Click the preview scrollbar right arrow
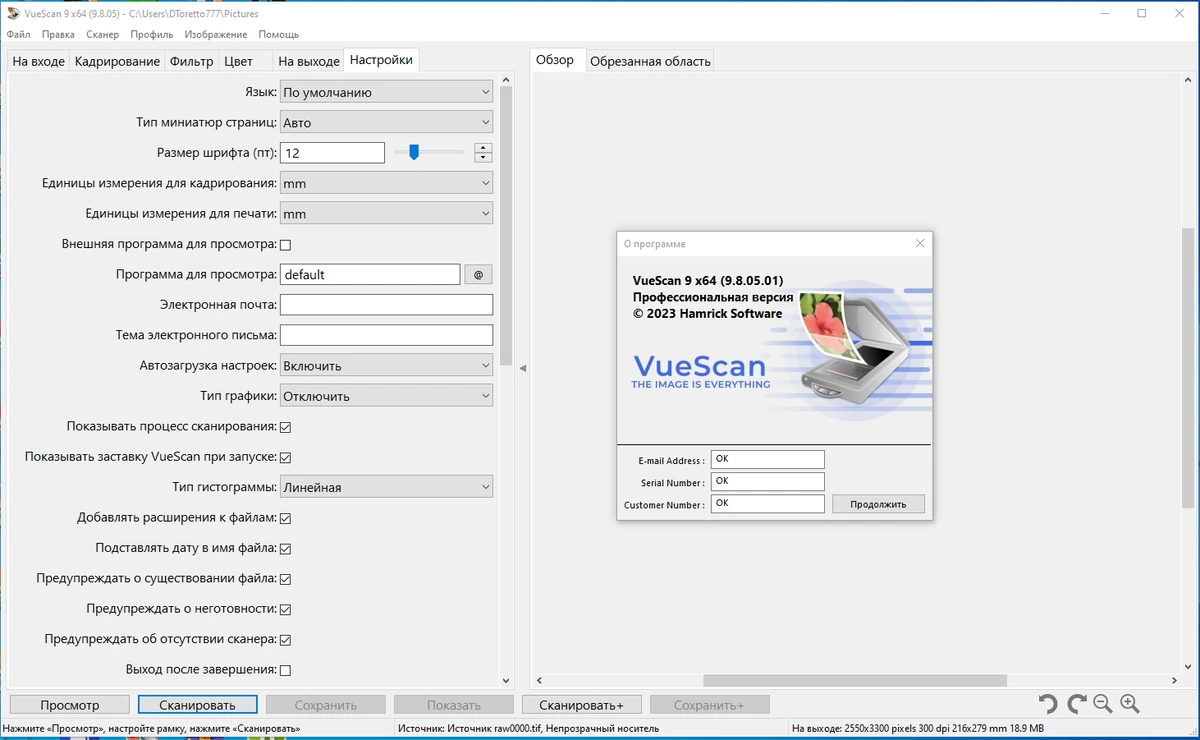Image resolution: width=1200 pixels, height=740 pixels. pos(1173,680)
